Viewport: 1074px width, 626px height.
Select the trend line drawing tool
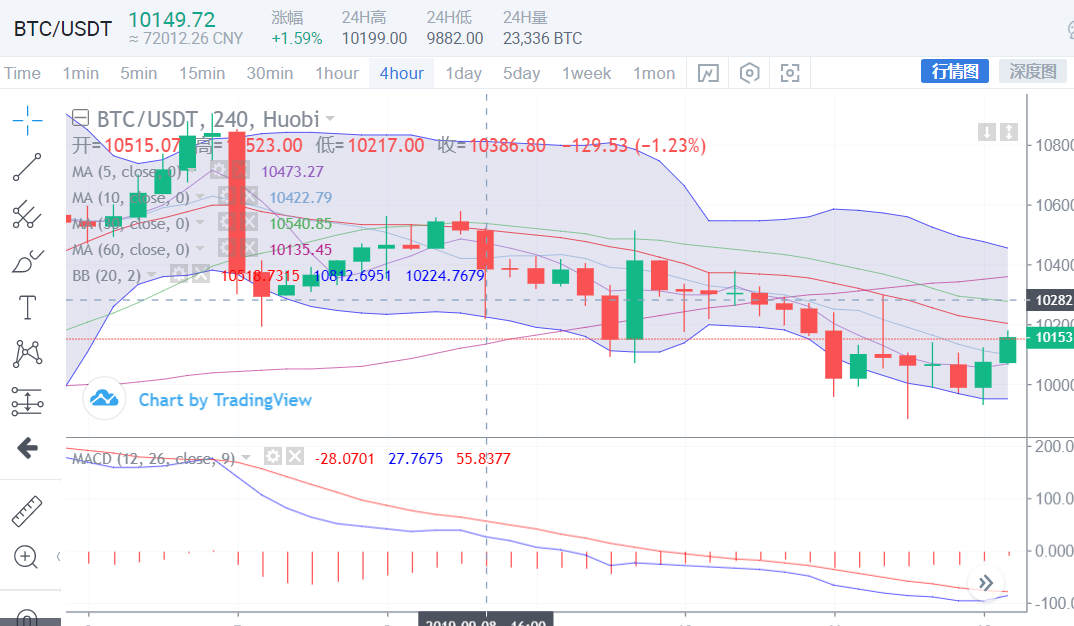pyautogui.click(x=27, y=167)
